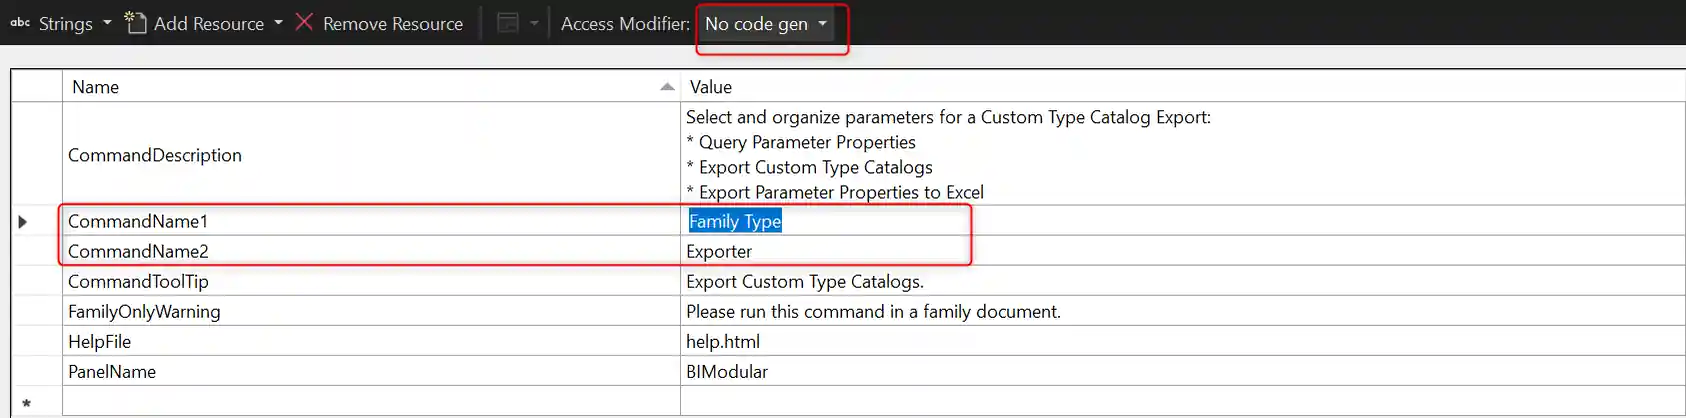Image resolution: width=1686 pixels, height=418 pixels.
Task: Open the Strings resource type dropdown arrow
Action: [107, 23]
